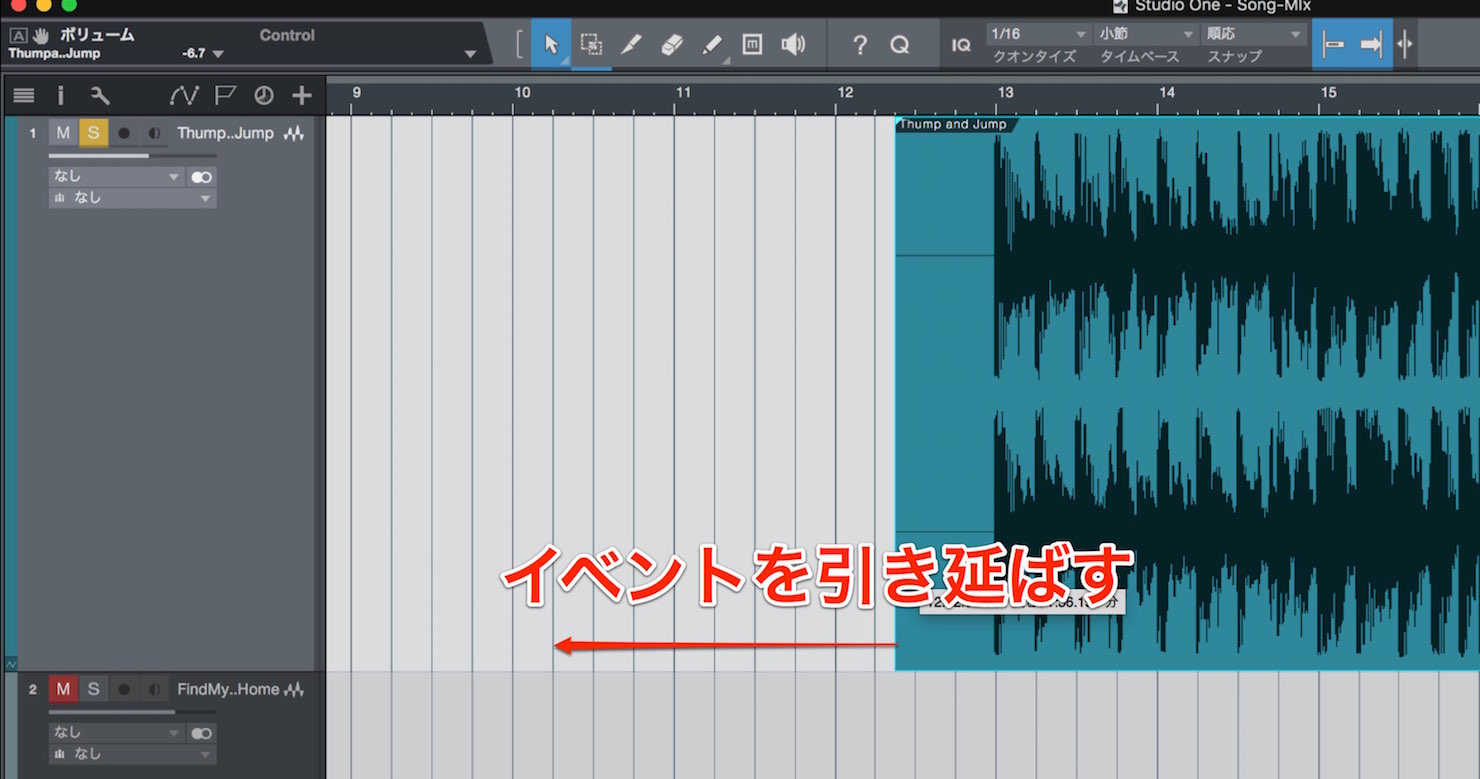Expand the Control parameter dropdown arrow
Viewport: 1480px width, 779px height.
coord(471,54)
